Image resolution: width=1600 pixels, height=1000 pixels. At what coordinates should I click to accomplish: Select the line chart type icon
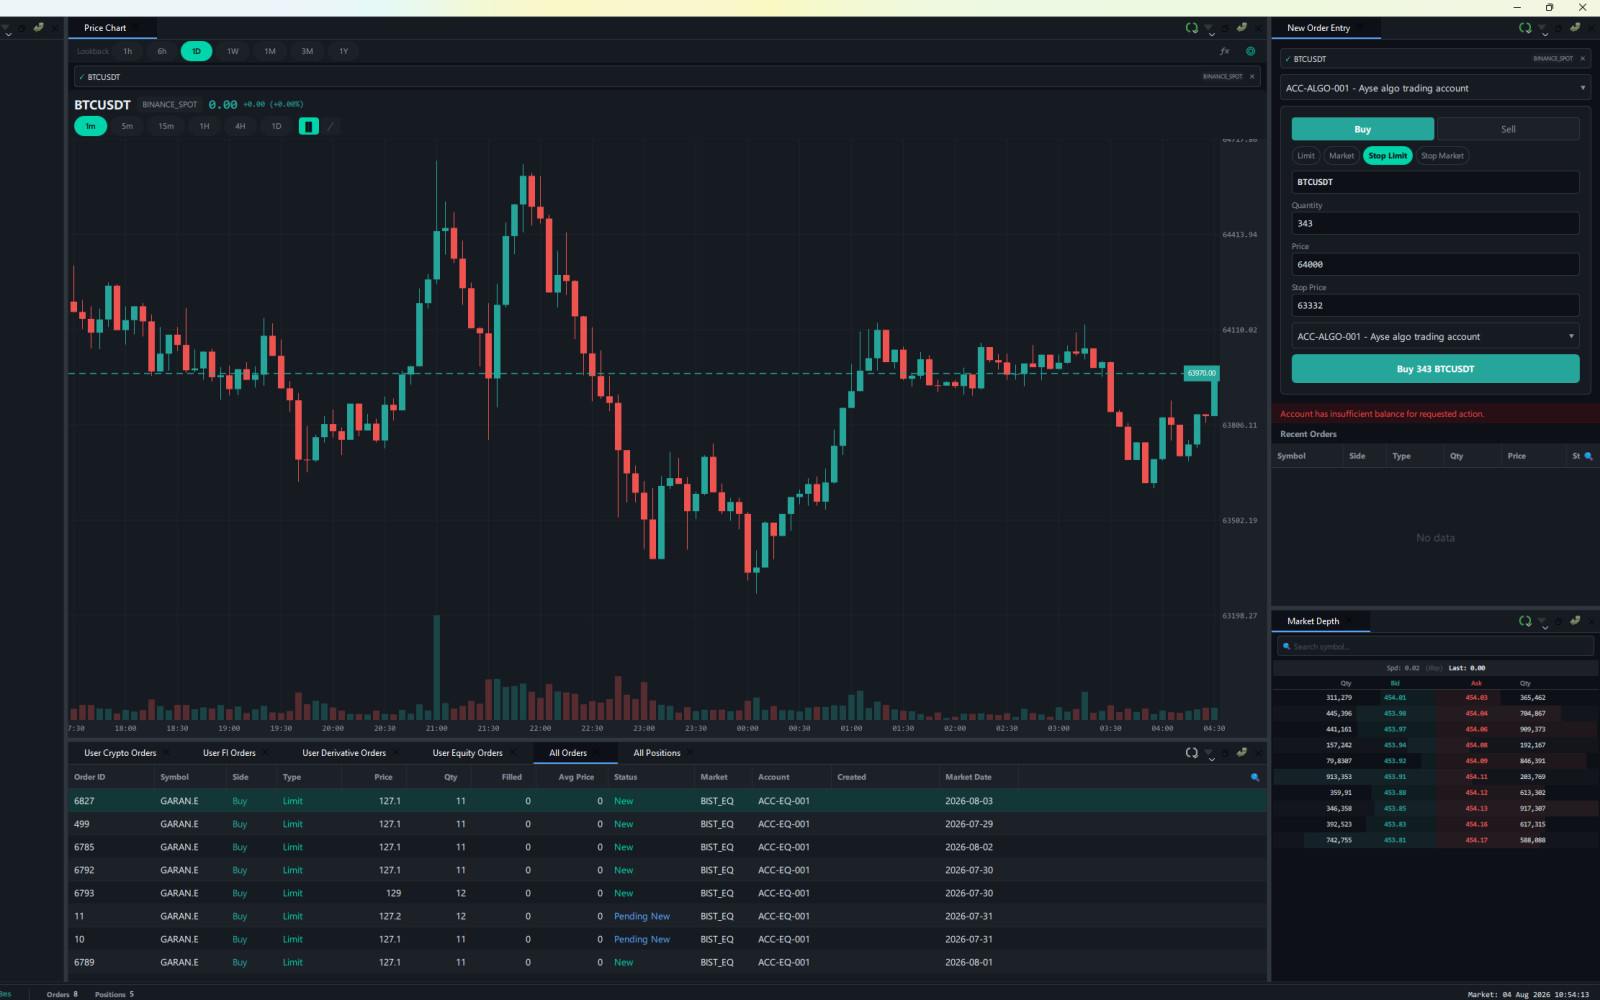[331, 126]
